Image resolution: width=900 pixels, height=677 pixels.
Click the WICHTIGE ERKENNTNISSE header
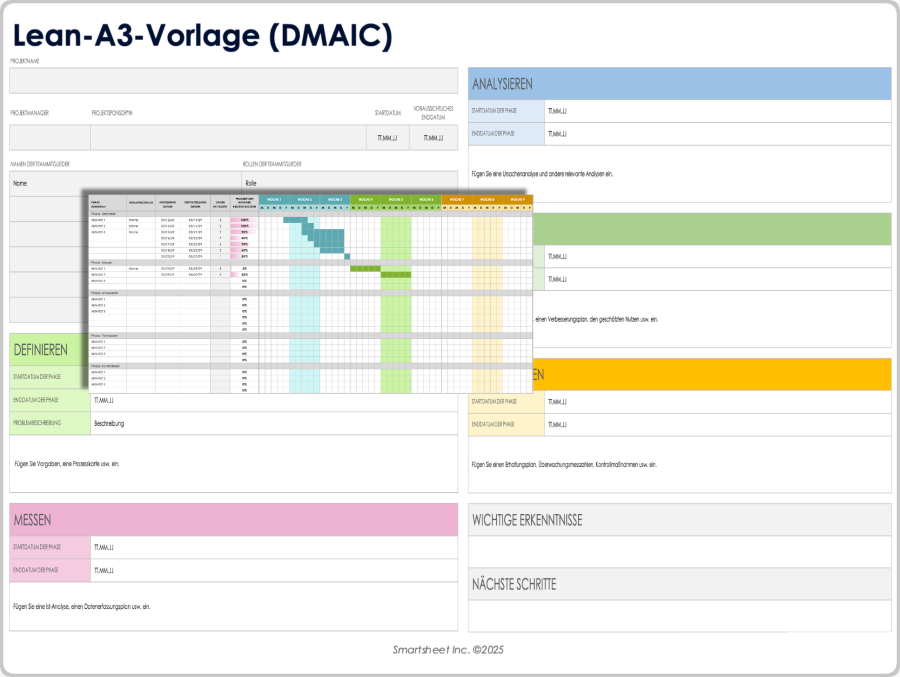click(x=680, y=520)
